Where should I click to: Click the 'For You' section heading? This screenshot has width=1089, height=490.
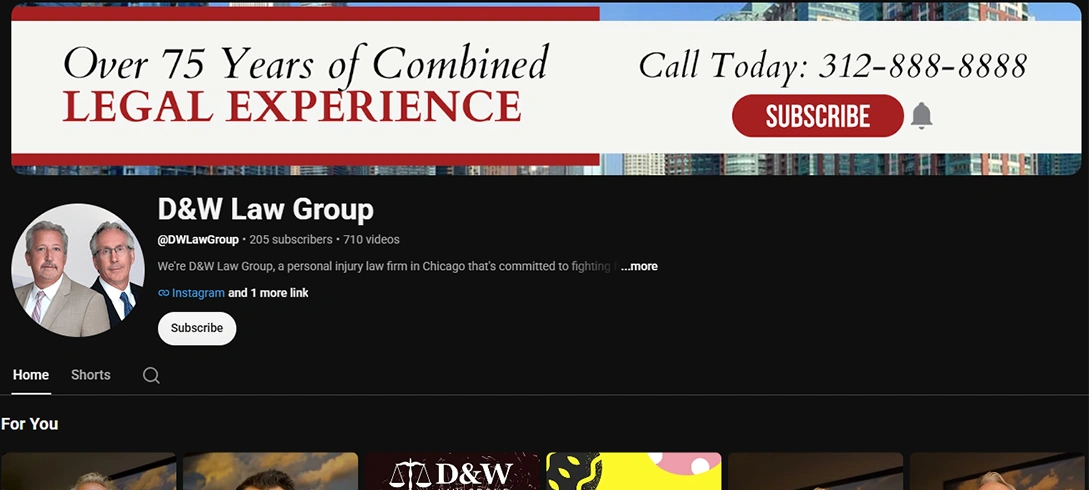point(30,424)
